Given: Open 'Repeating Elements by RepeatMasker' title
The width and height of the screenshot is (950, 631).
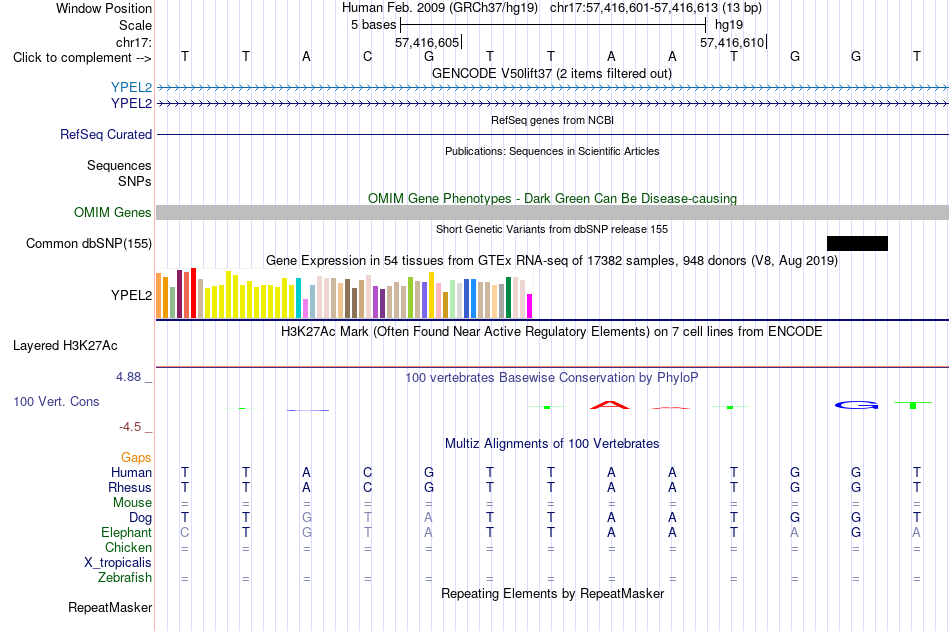Looking at the screenshot, I should pyautogui.click(x=553, y=593).
